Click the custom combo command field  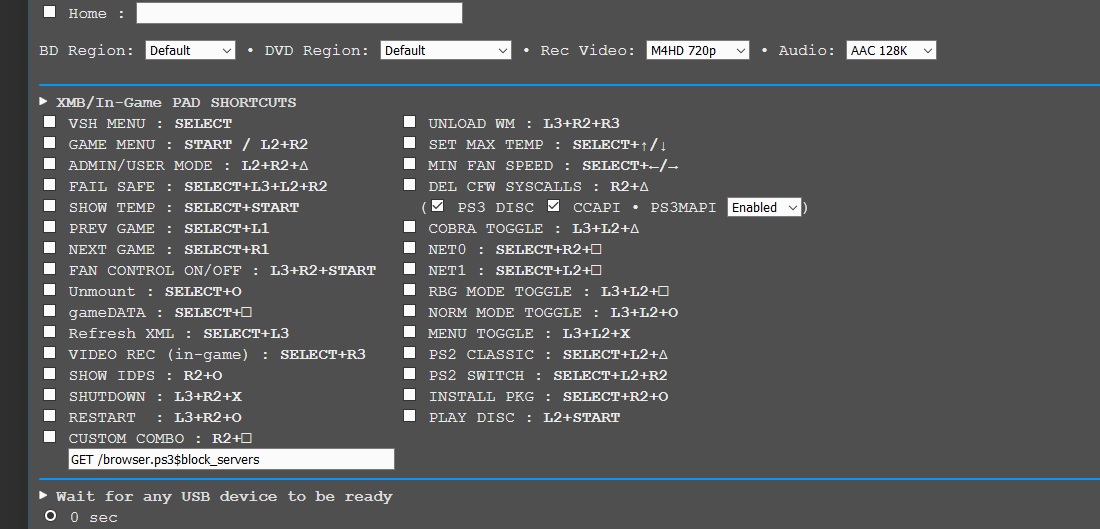coord(231,460)
